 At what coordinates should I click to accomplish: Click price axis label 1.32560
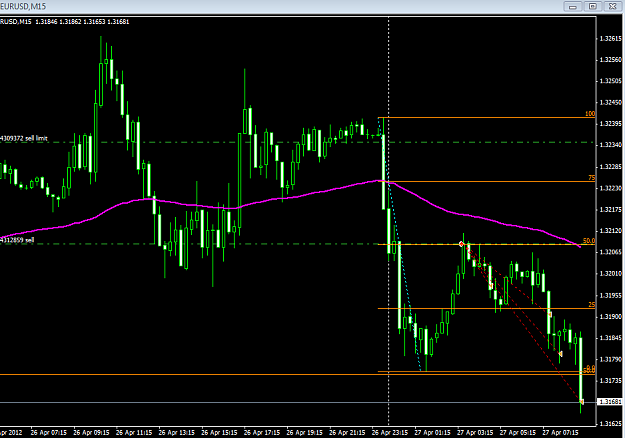pyautogui.click(x=610, y=60)
